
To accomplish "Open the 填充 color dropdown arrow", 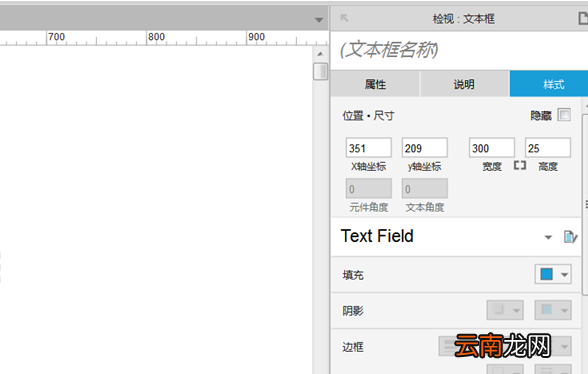I will [x=564, y=275].
